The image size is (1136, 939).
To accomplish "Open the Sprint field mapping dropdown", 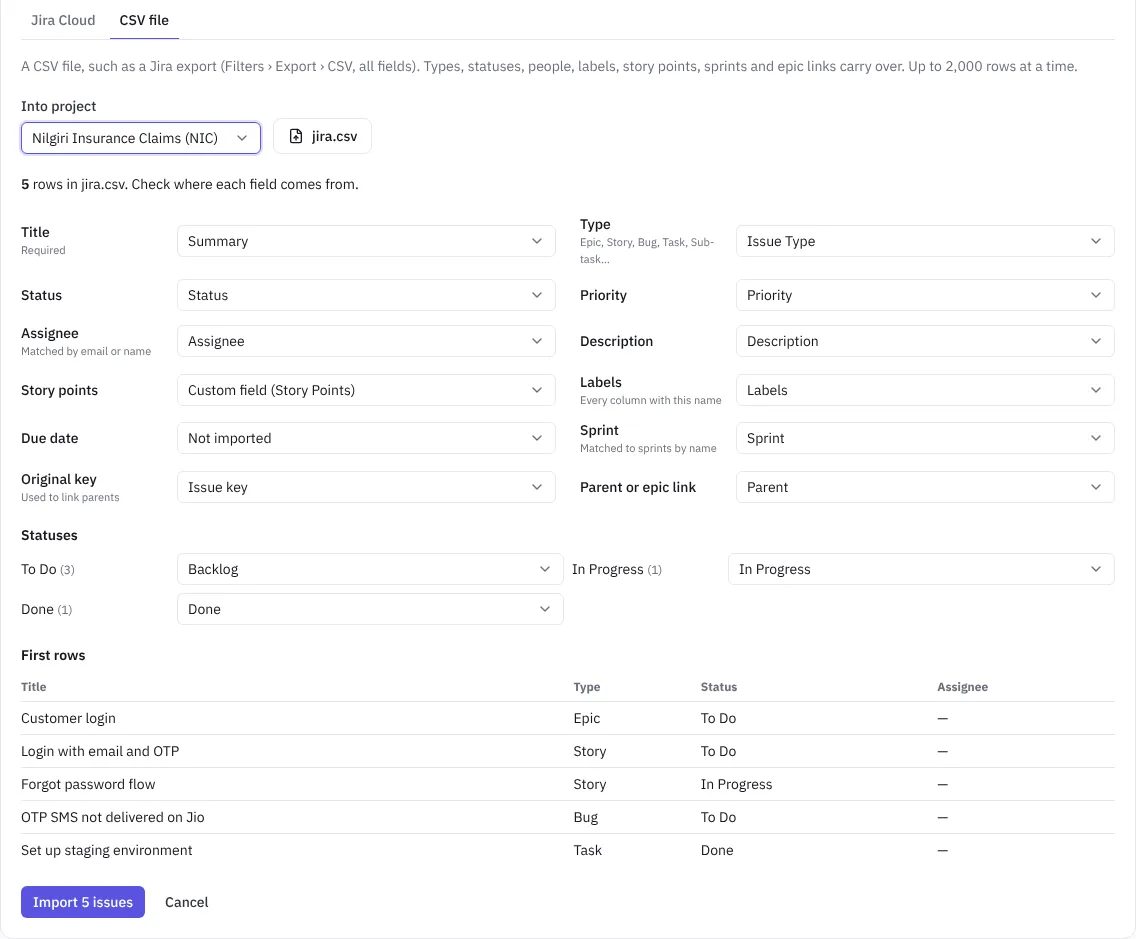I will [925, 438].
